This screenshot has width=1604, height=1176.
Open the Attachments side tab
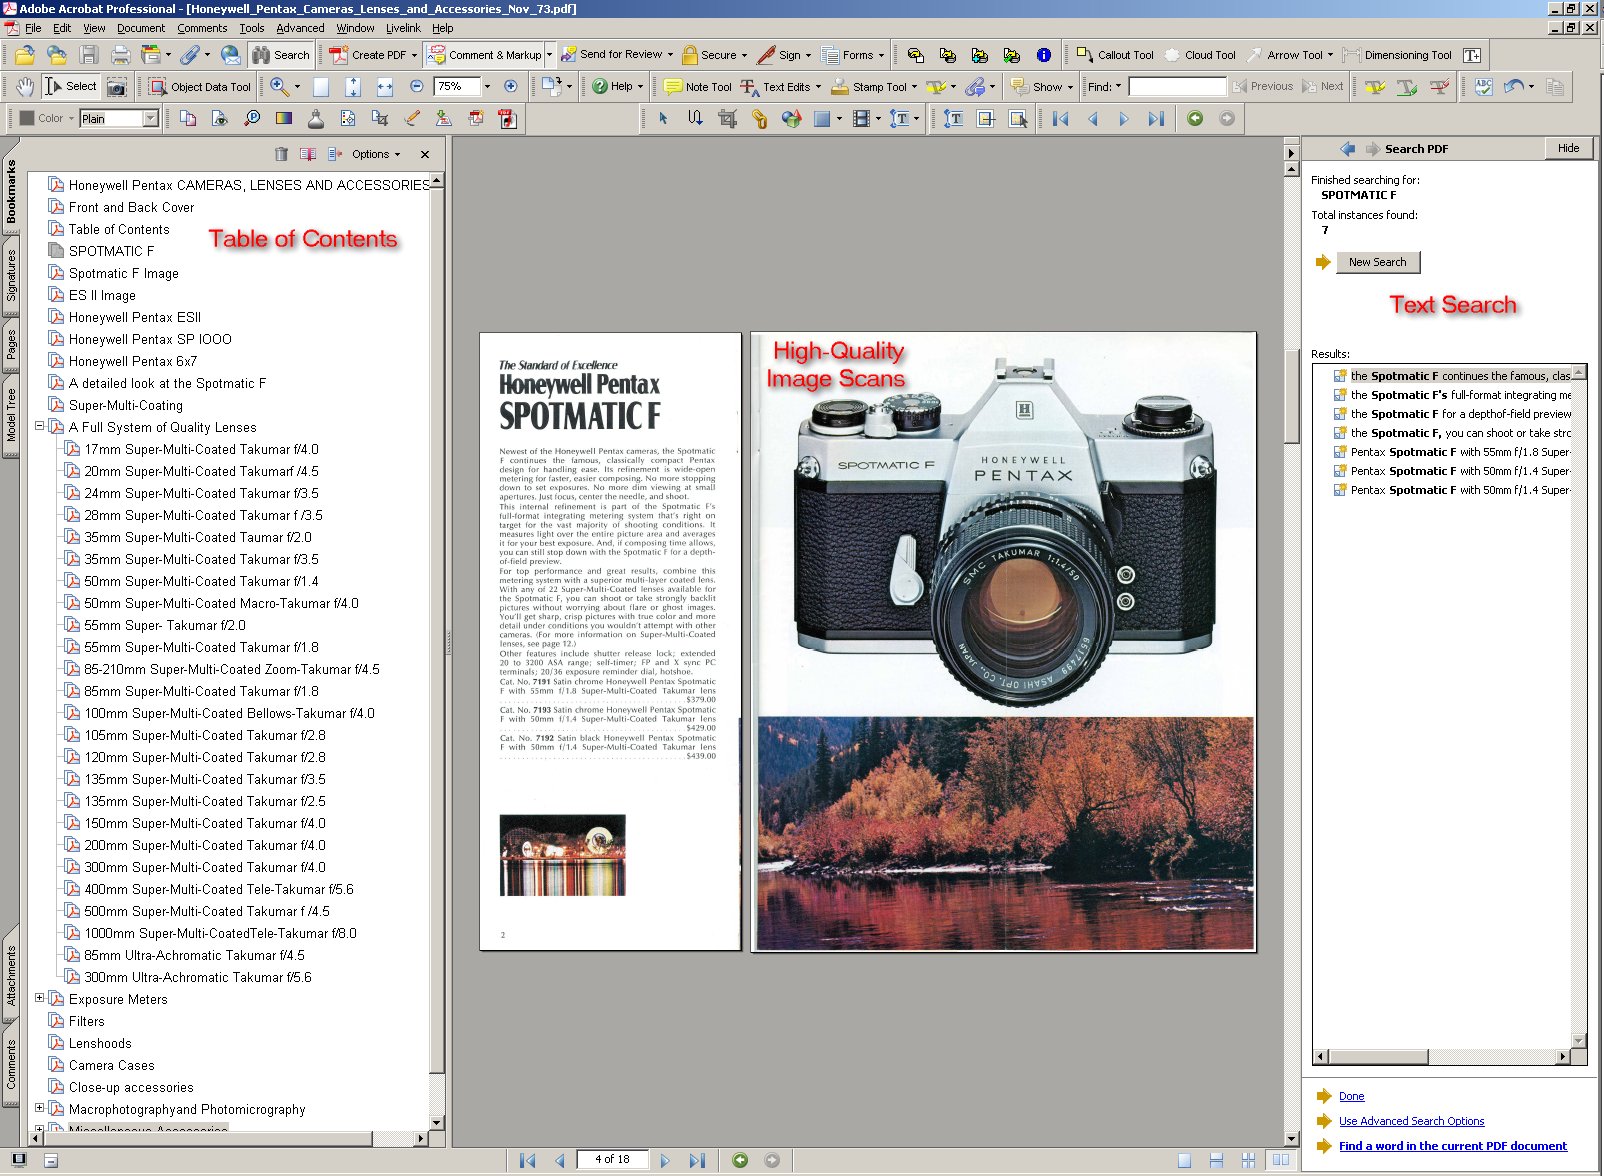coord(11,973)
